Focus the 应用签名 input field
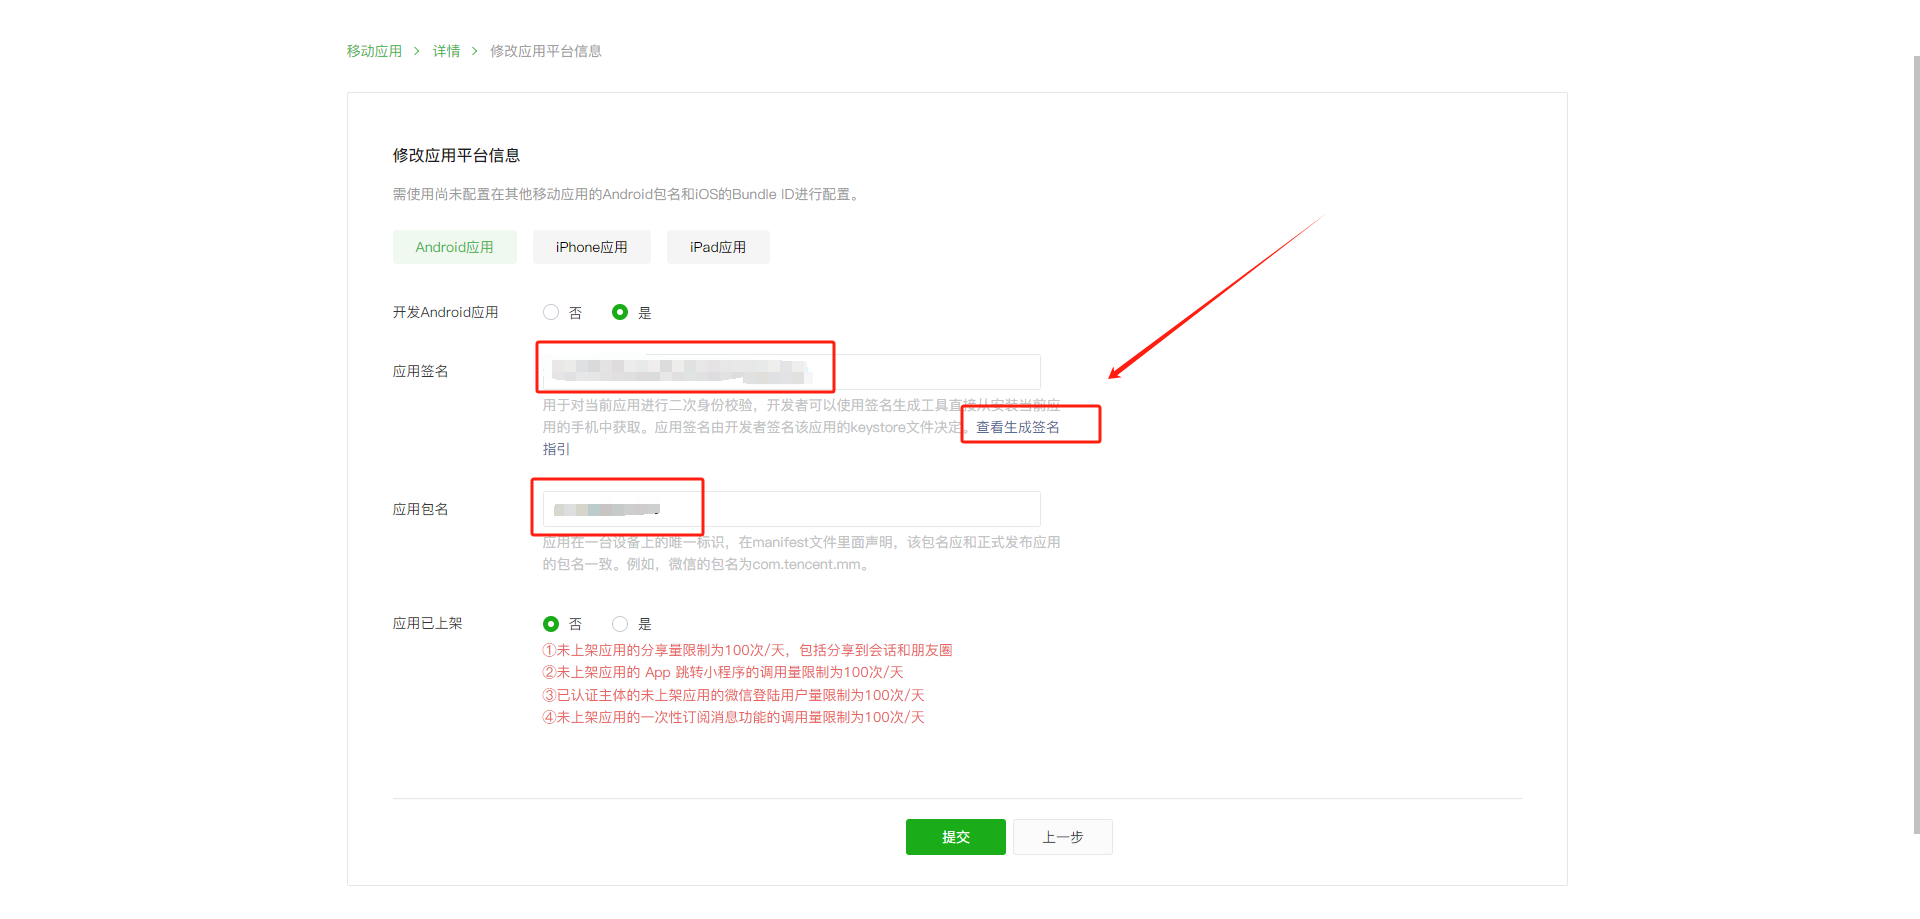Viewport: 1920px width, 919px height. click(x=791, y=371)
